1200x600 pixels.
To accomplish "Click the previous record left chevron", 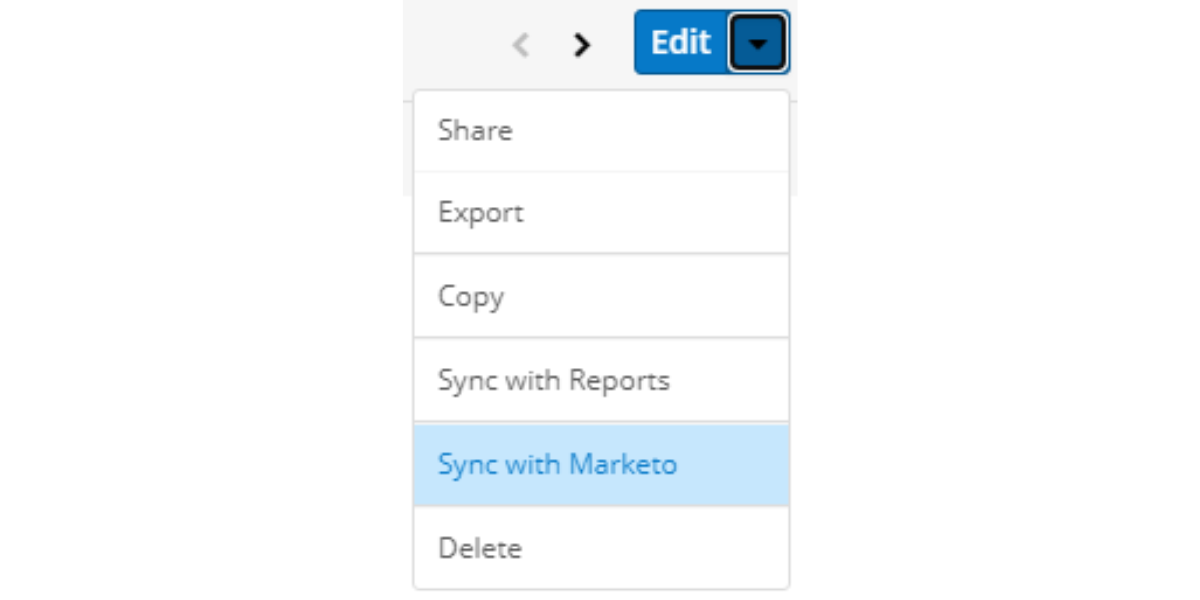I will point(520,44).
